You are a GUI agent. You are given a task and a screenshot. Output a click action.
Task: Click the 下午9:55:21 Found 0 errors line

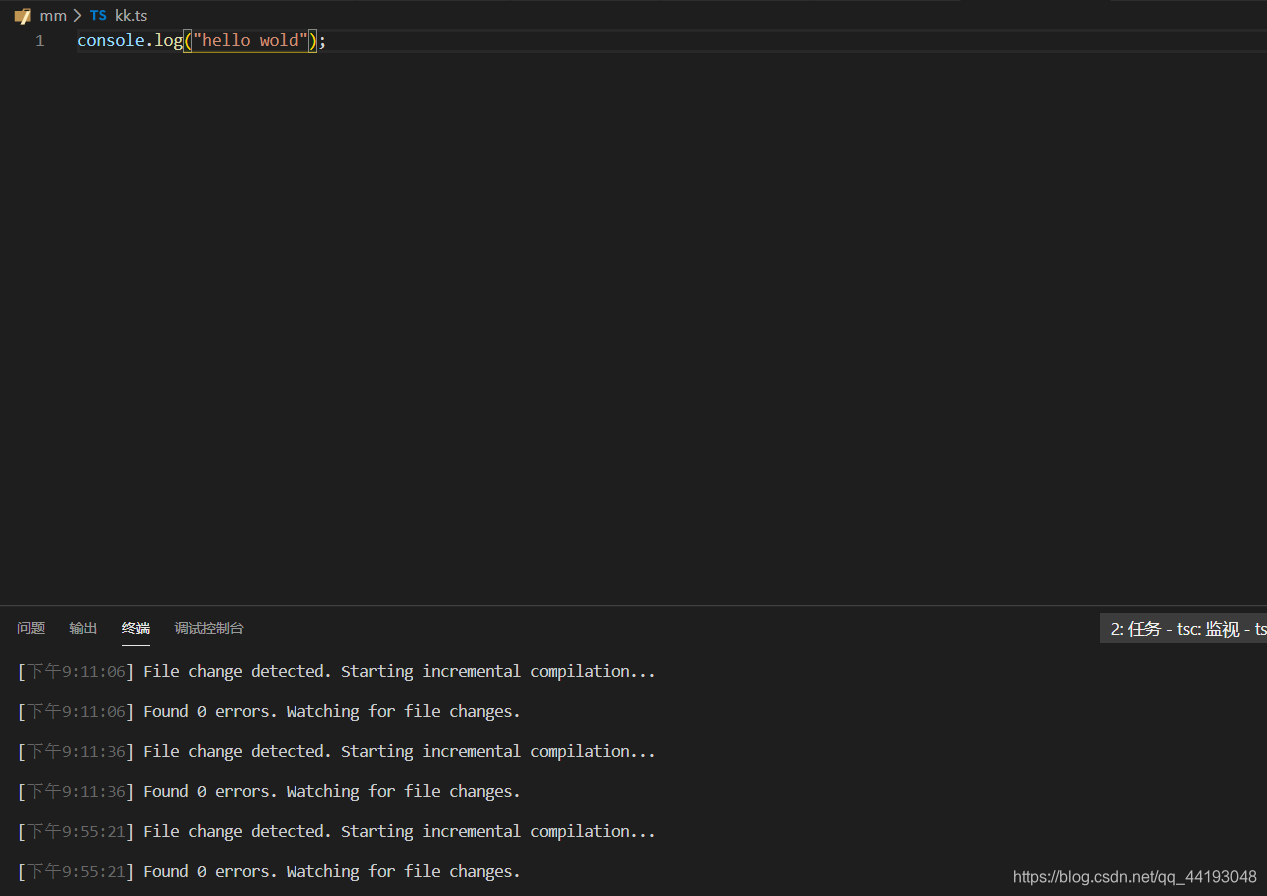[269, 871]
